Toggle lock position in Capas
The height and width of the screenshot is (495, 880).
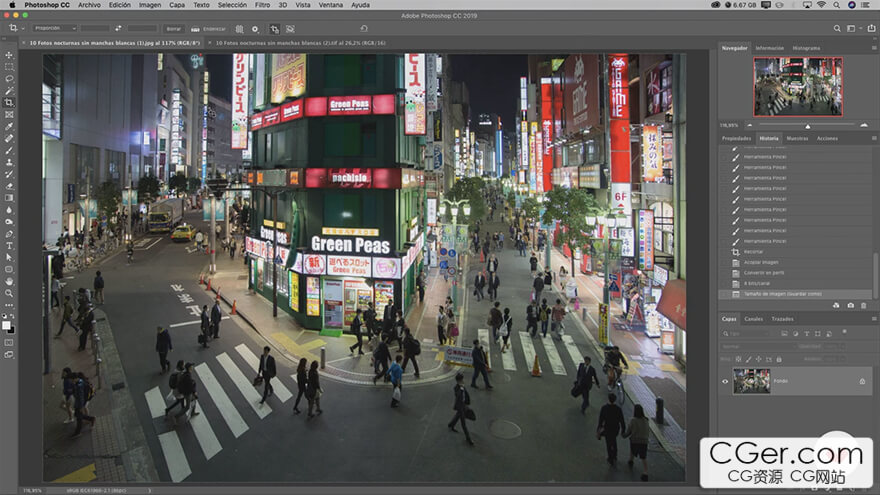tap(759, 359)
